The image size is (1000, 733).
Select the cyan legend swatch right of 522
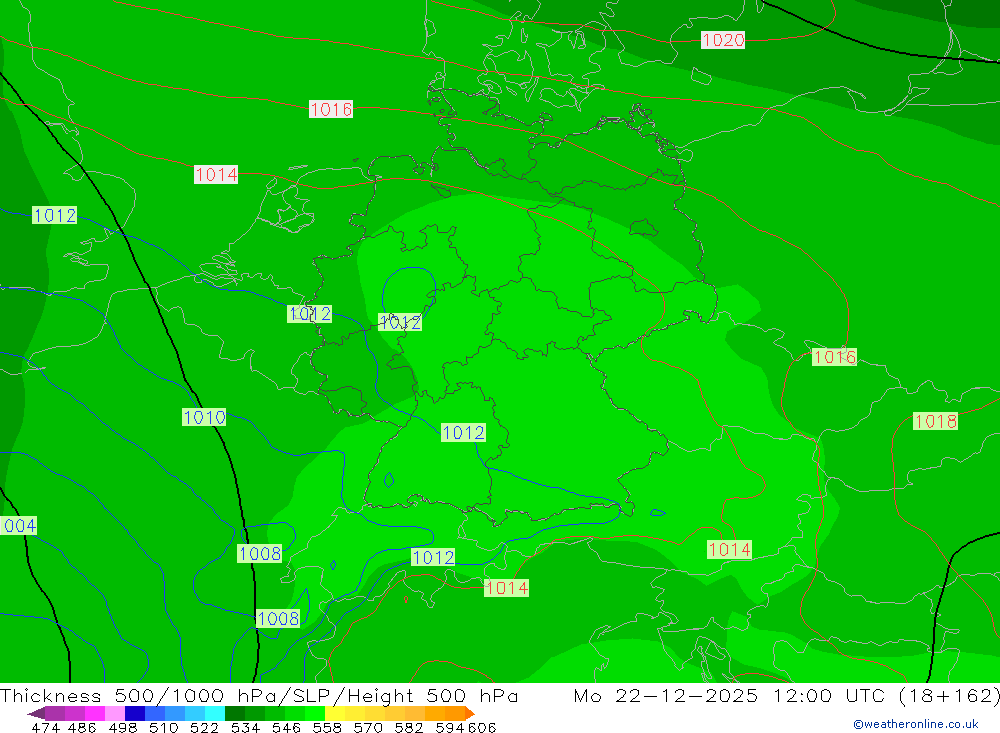[215, 713]
